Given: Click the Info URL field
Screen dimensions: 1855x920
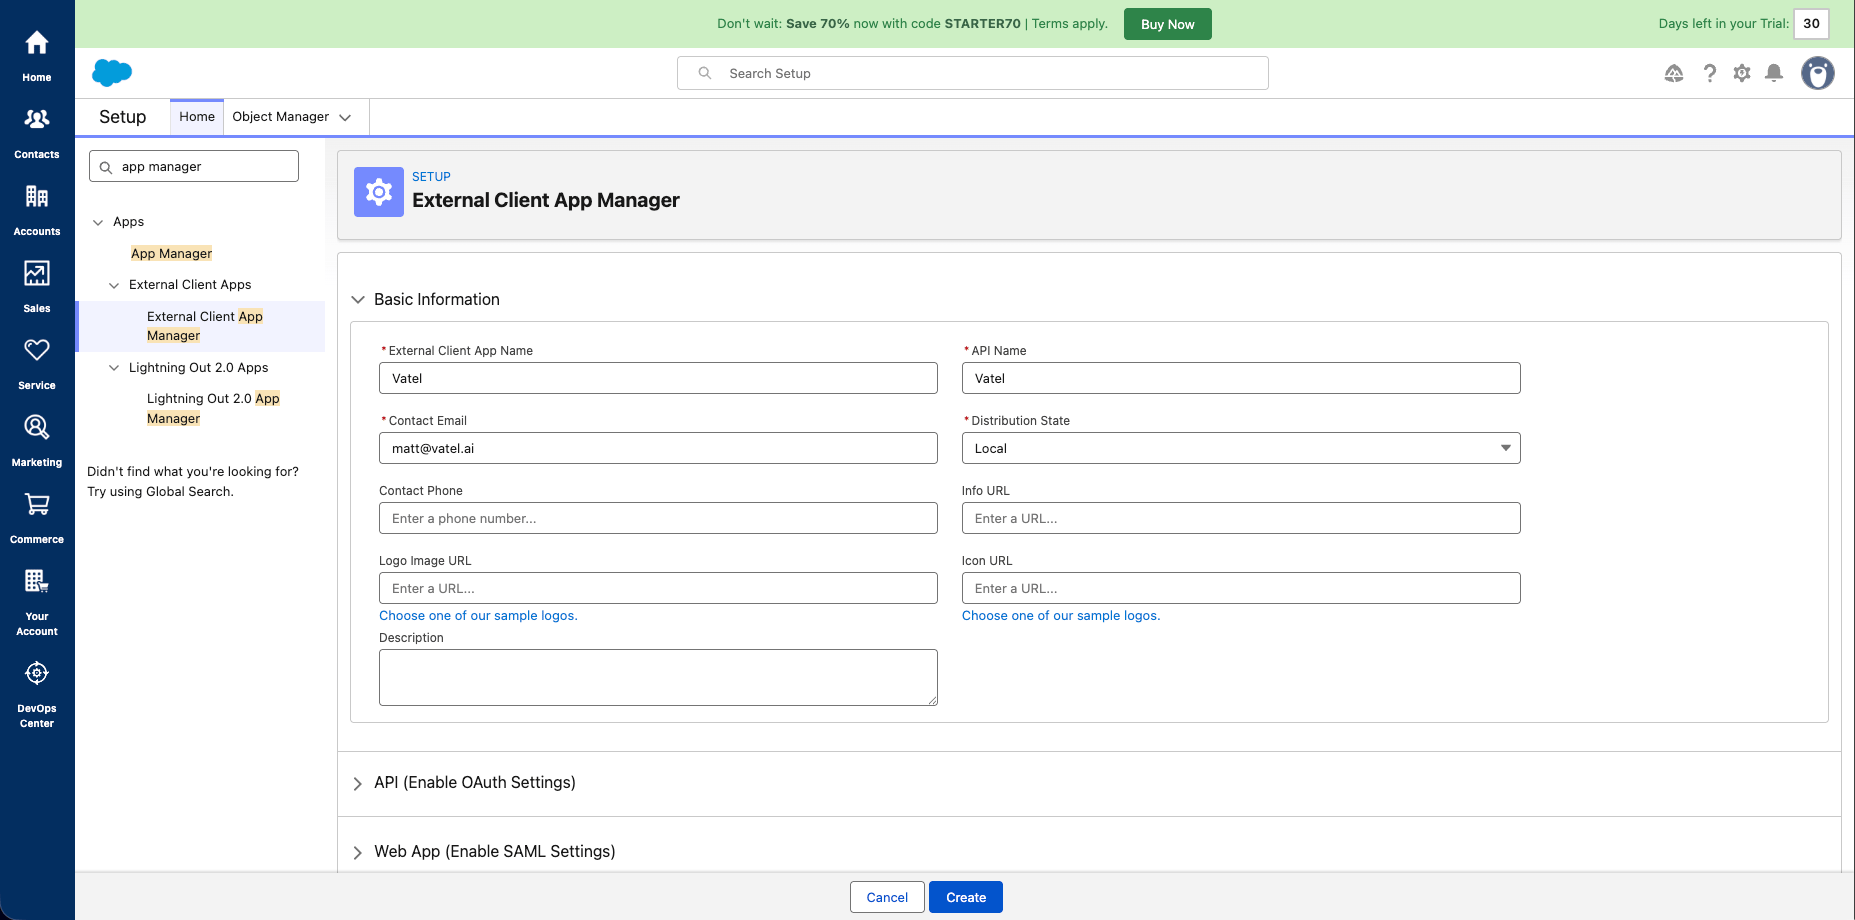Looking at the screenshot, I should (1241, 518).
